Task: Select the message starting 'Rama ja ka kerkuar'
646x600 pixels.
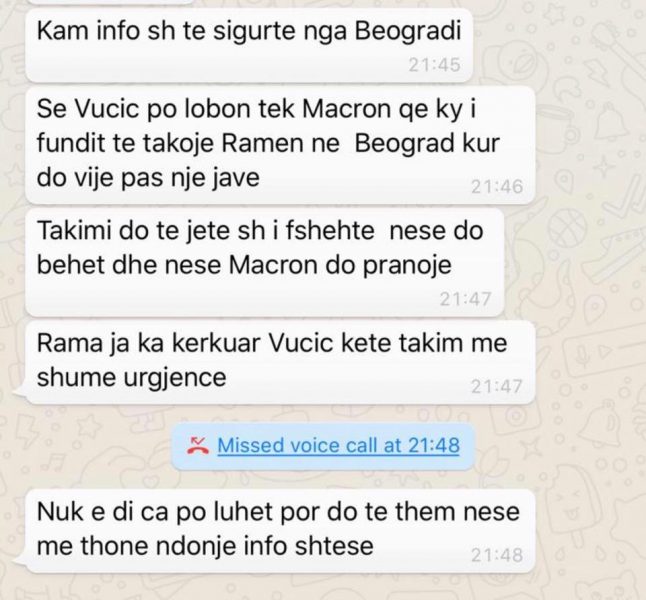Action: pyautogui.click(x=280, y=363)
